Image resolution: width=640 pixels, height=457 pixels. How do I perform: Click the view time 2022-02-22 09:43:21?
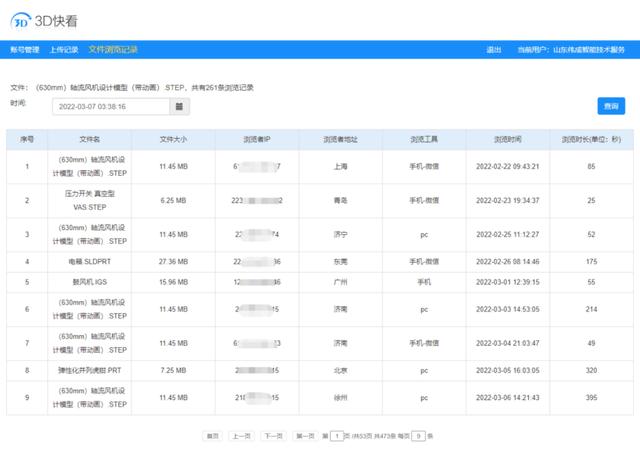(x=508, y=166)
